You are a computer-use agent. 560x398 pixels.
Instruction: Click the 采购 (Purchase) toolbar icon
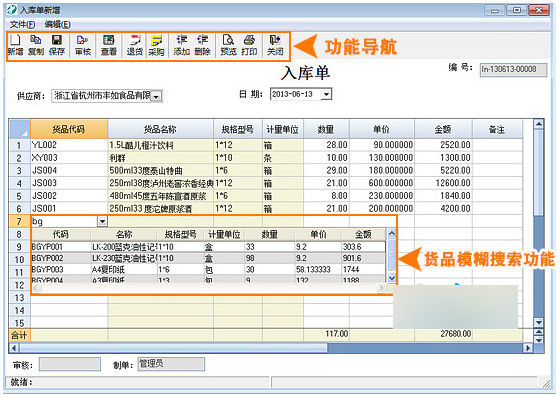(156, 45)
